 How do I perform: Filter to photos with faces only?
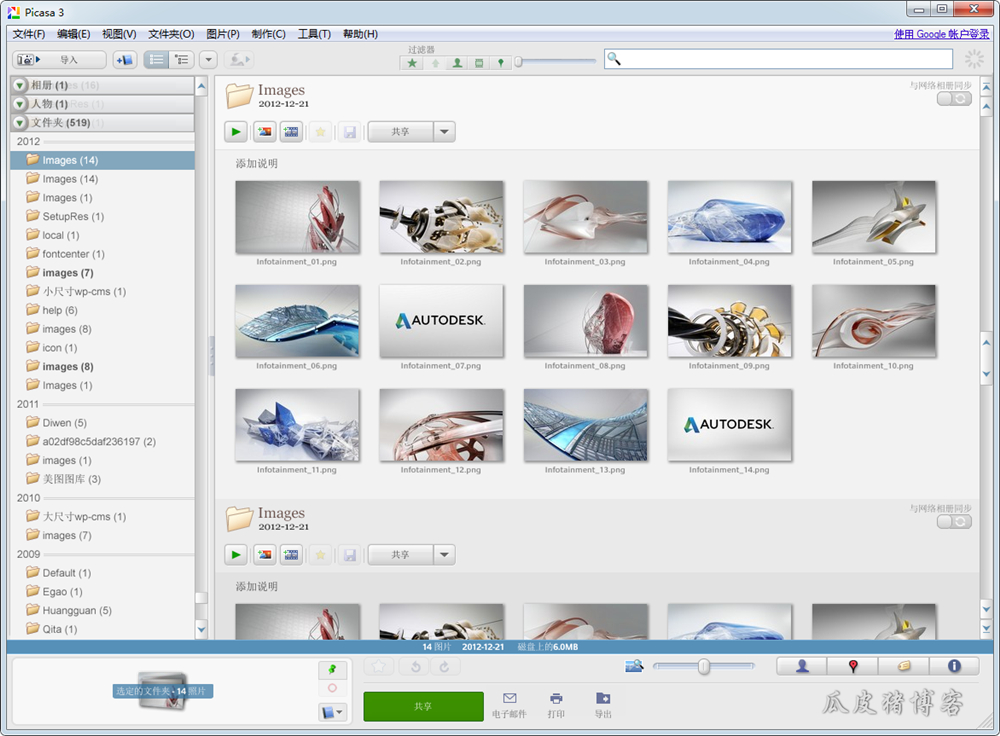pyautogui.click(x=457, y=63)
